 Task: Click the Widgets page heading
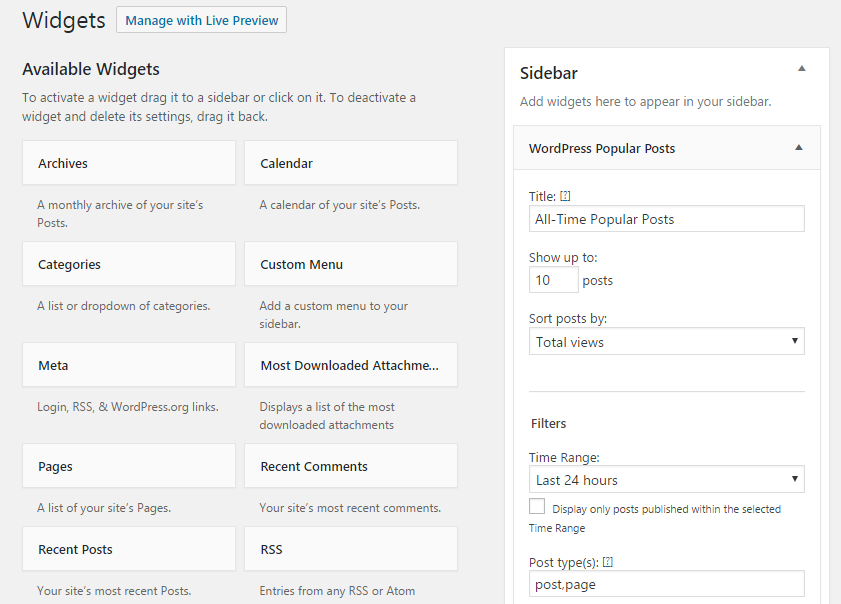click(x=64, y=20)
